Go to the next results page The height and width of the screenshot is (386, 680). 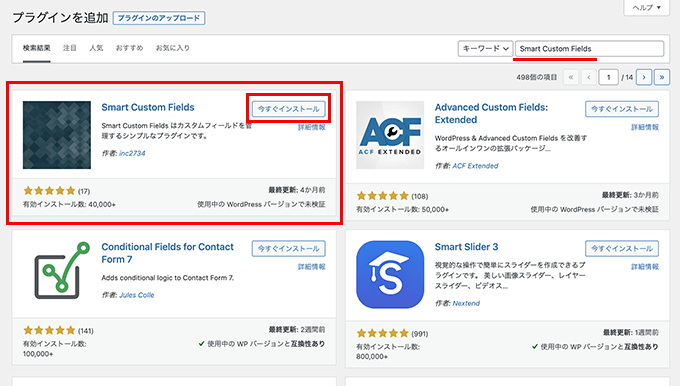coord(644,77)
